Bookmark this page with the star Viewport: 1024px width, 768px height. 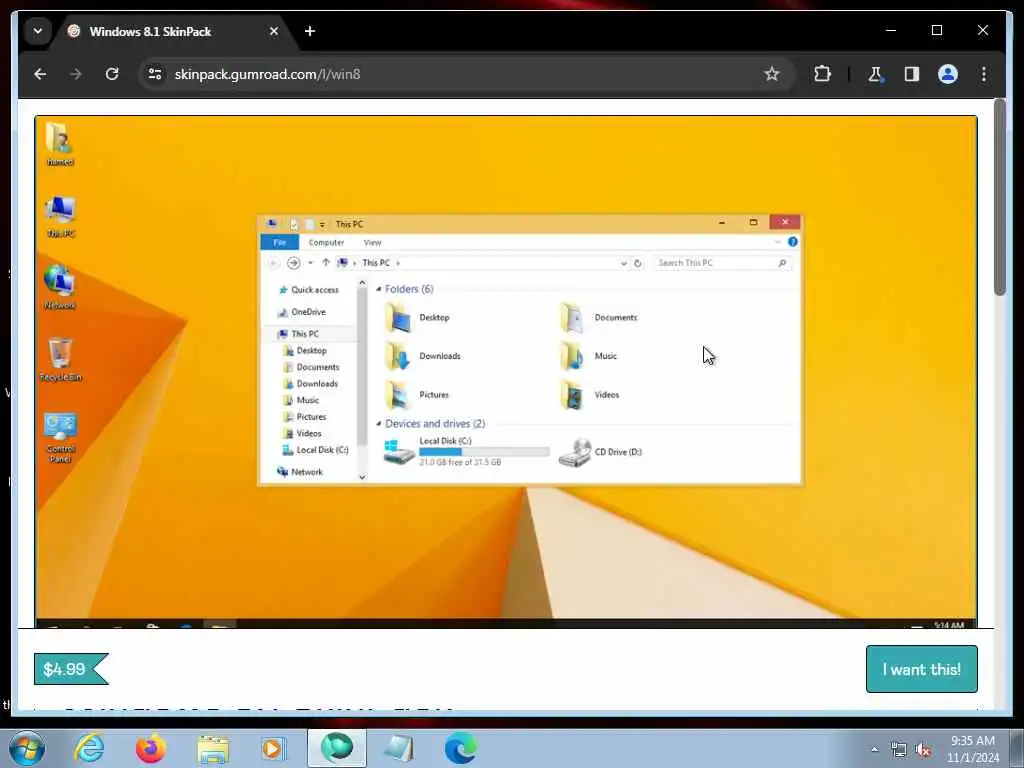pyautogui.click(x=771, y=74)
